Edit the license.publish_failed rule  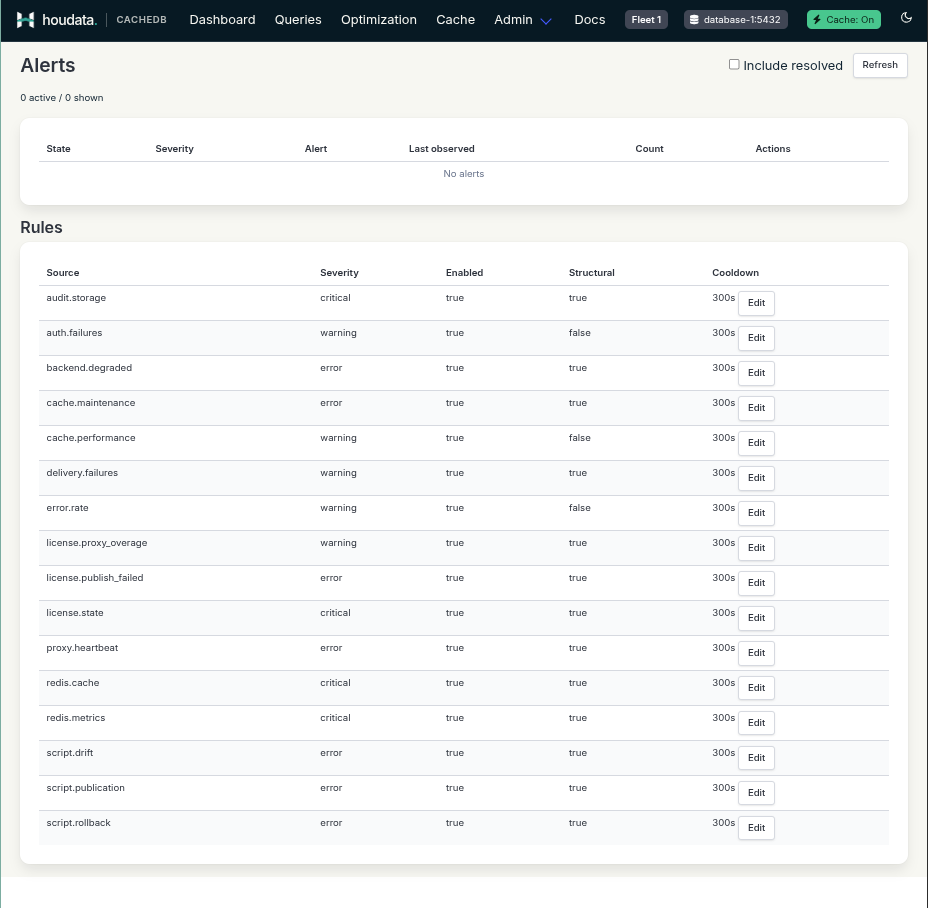pyautogui.click(x=756, y=582)
